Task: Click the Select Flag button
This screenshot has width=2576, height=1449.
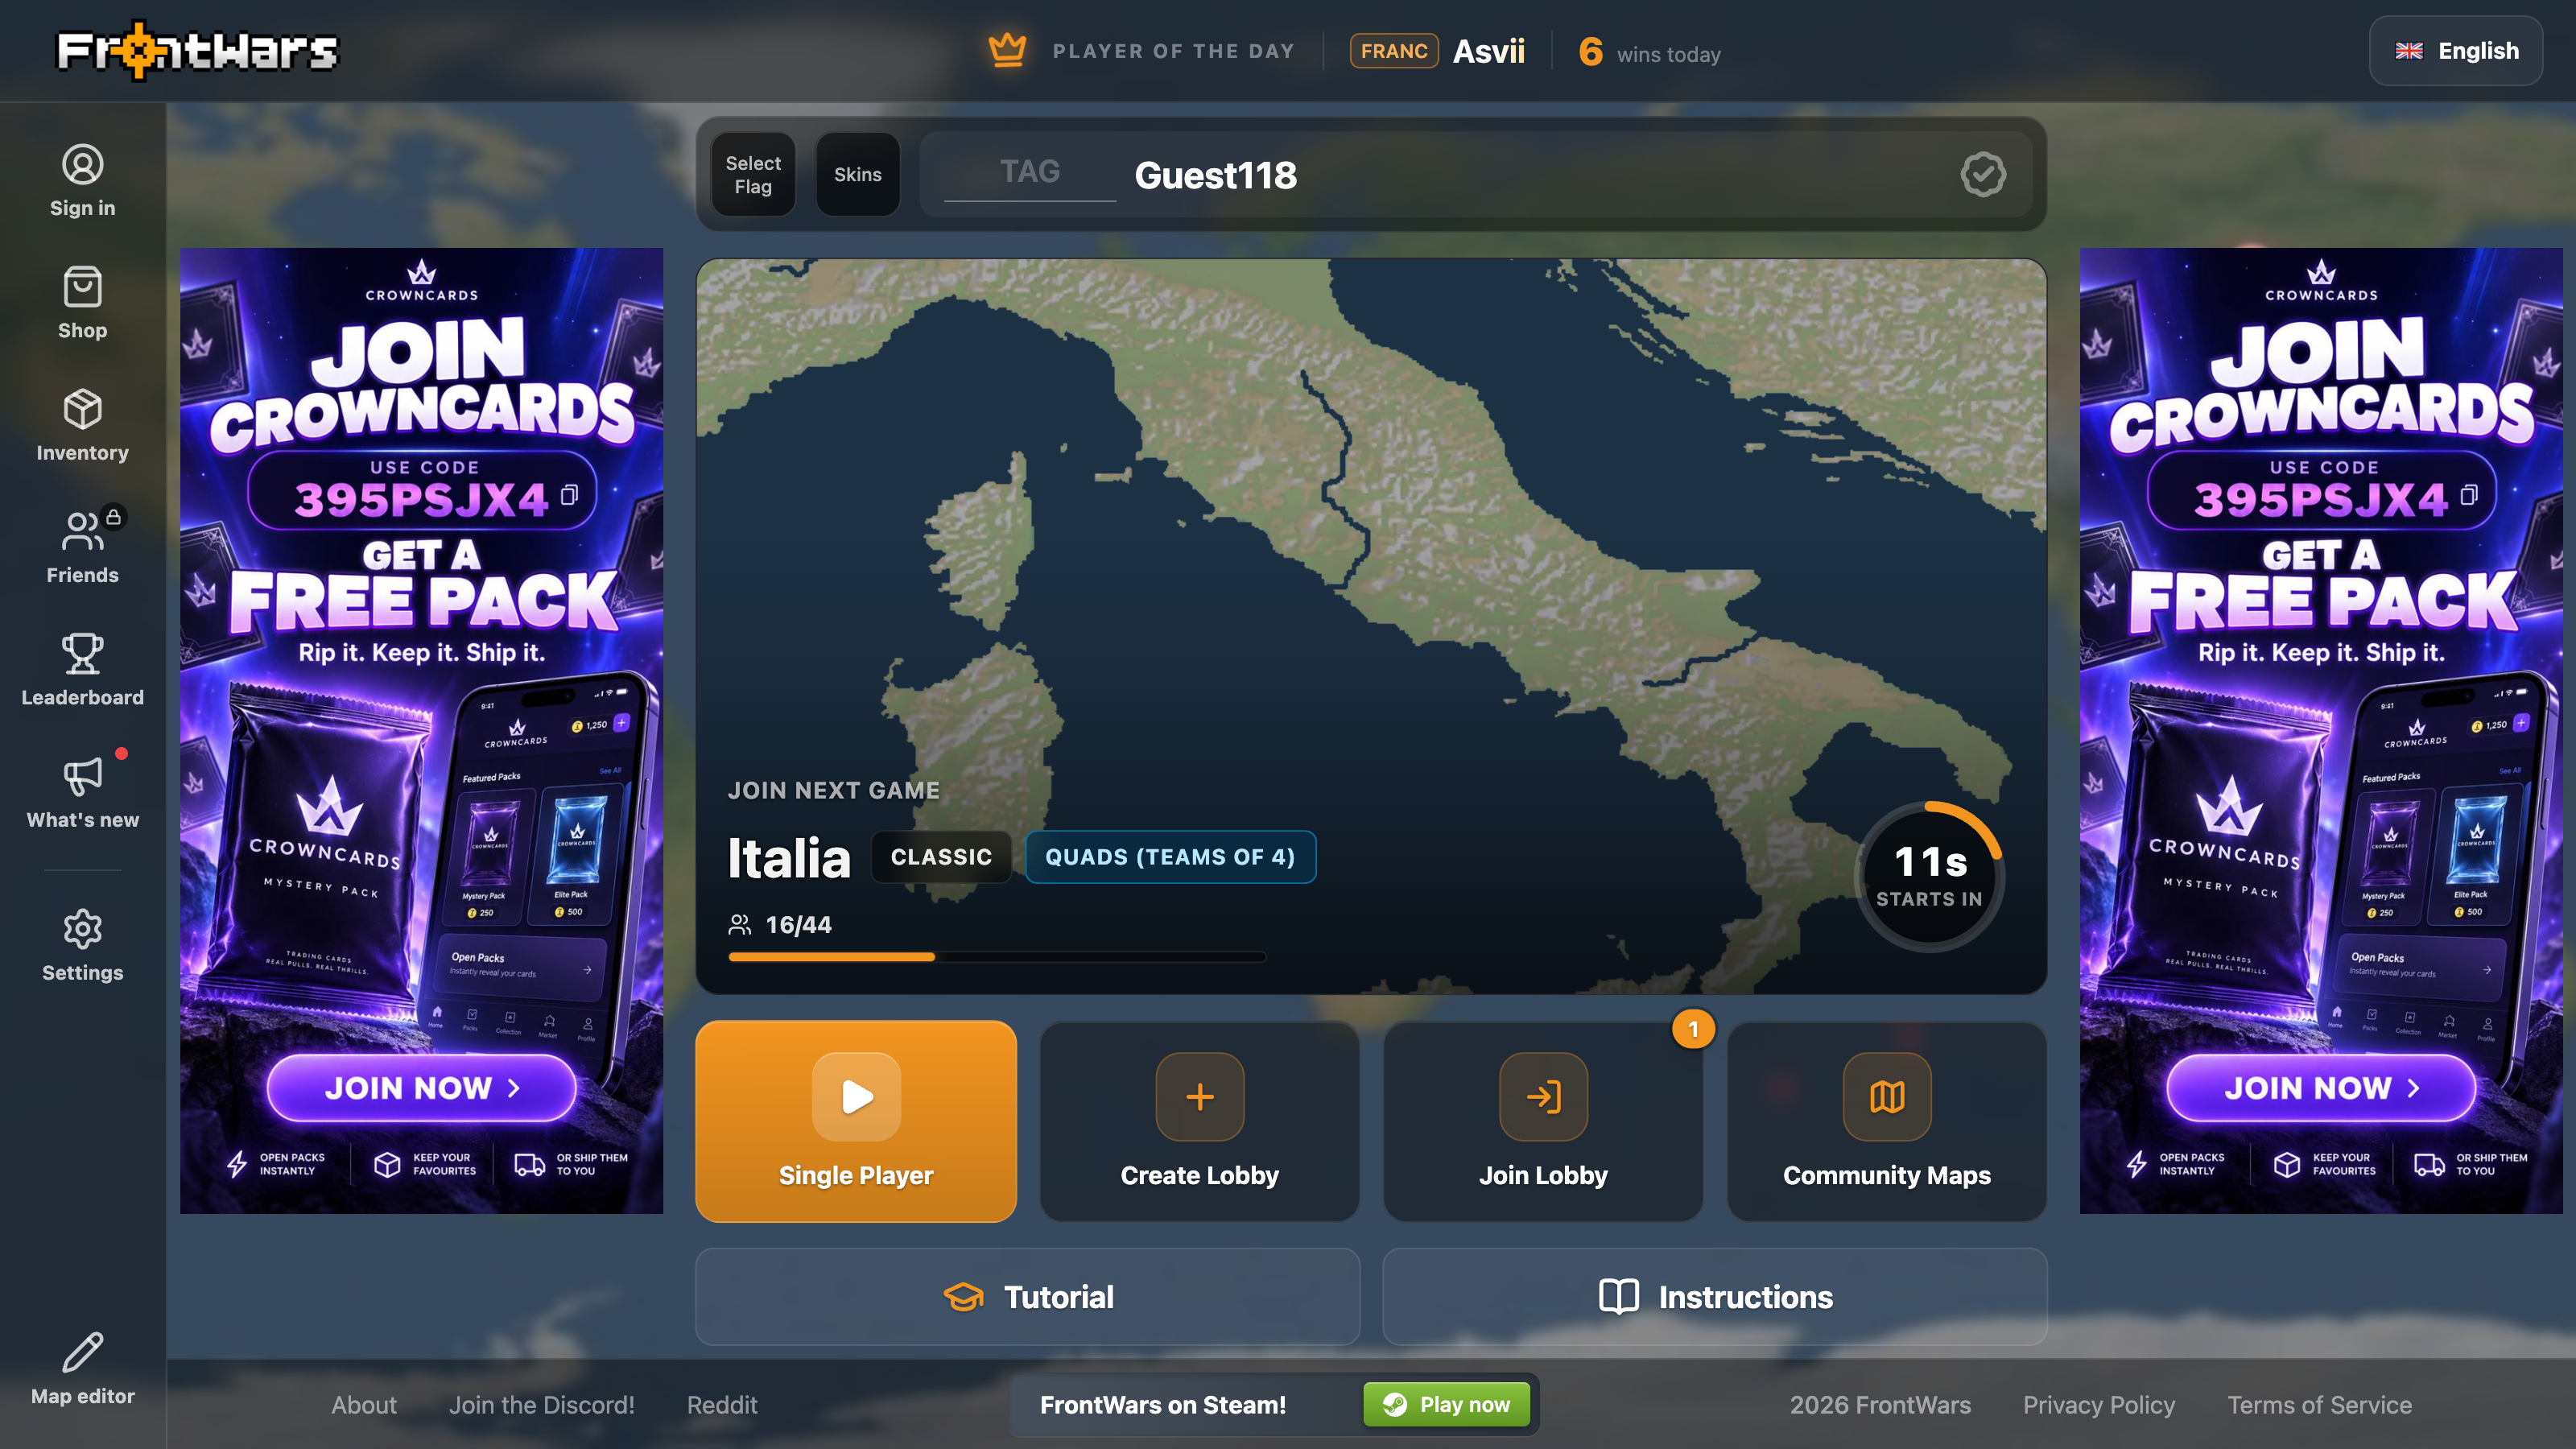Action: pos(753,175)
